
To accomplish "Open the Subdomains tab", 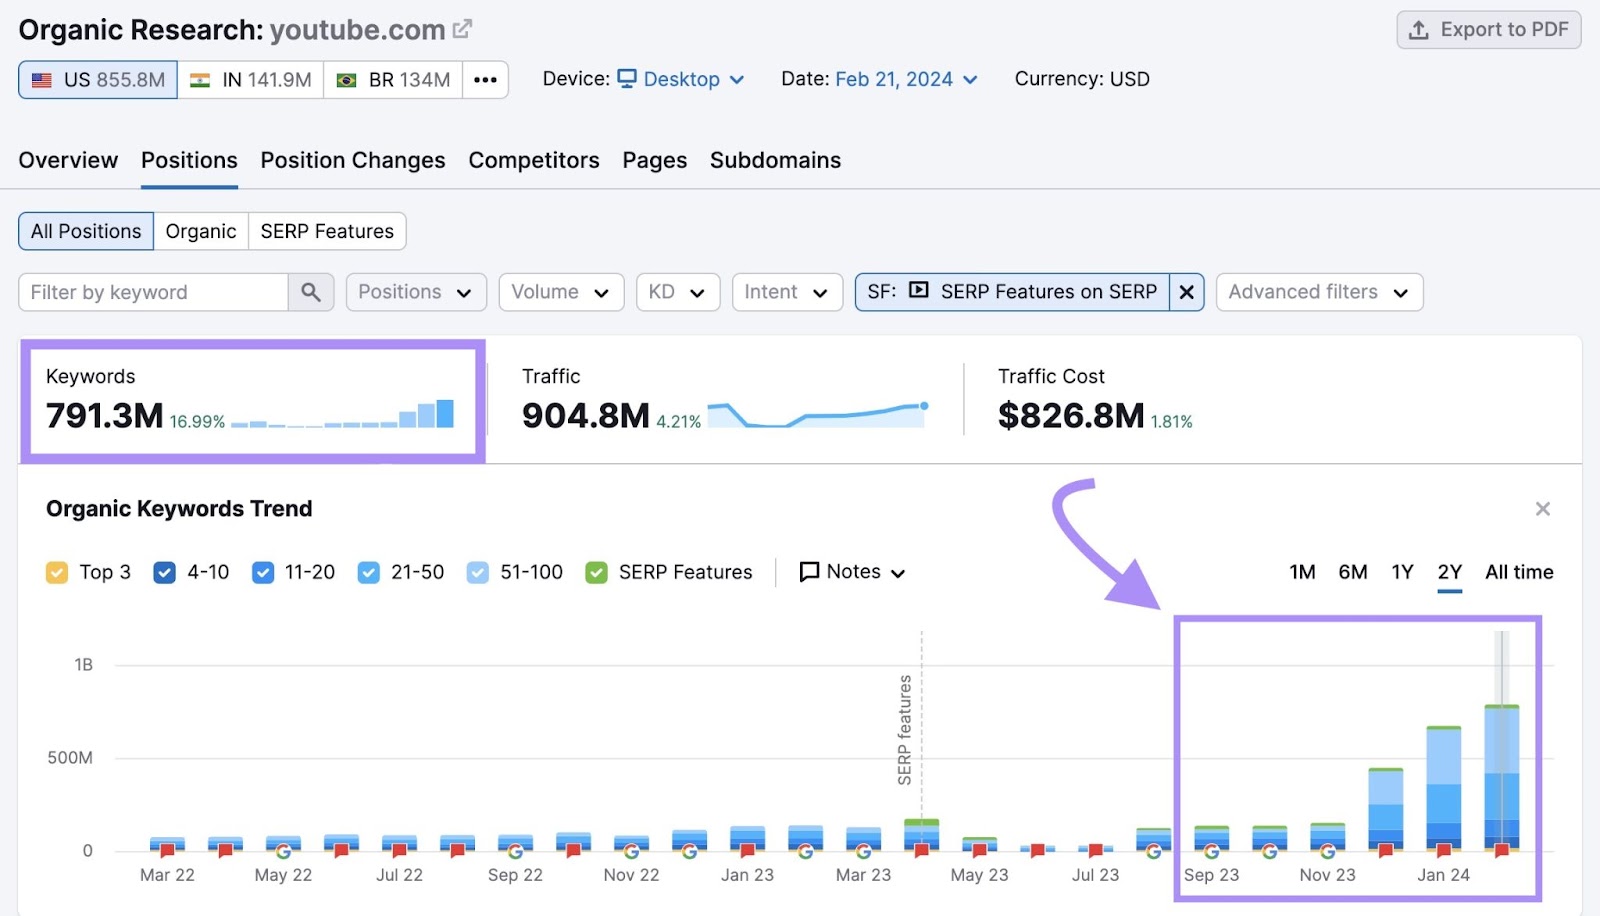I will (775, 160).
